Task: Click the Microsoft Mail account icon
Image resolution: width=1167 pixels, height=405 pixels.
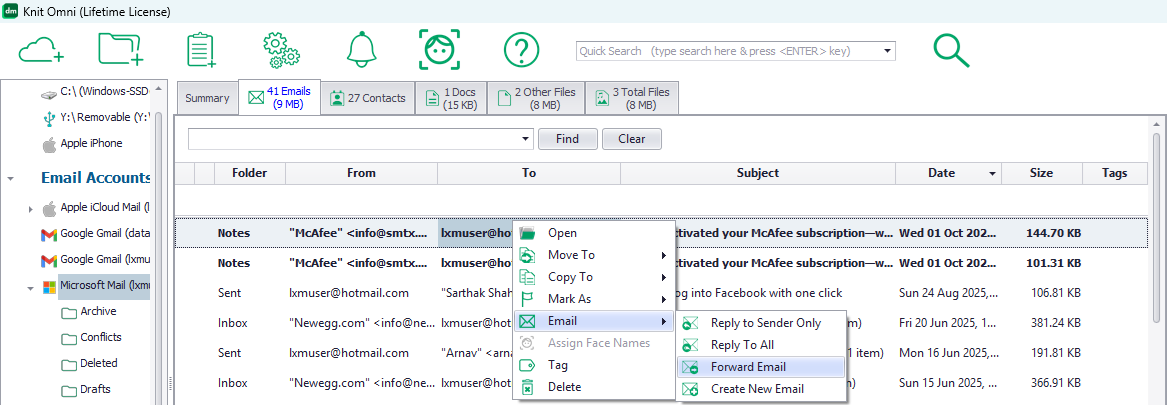Action: 49,286
